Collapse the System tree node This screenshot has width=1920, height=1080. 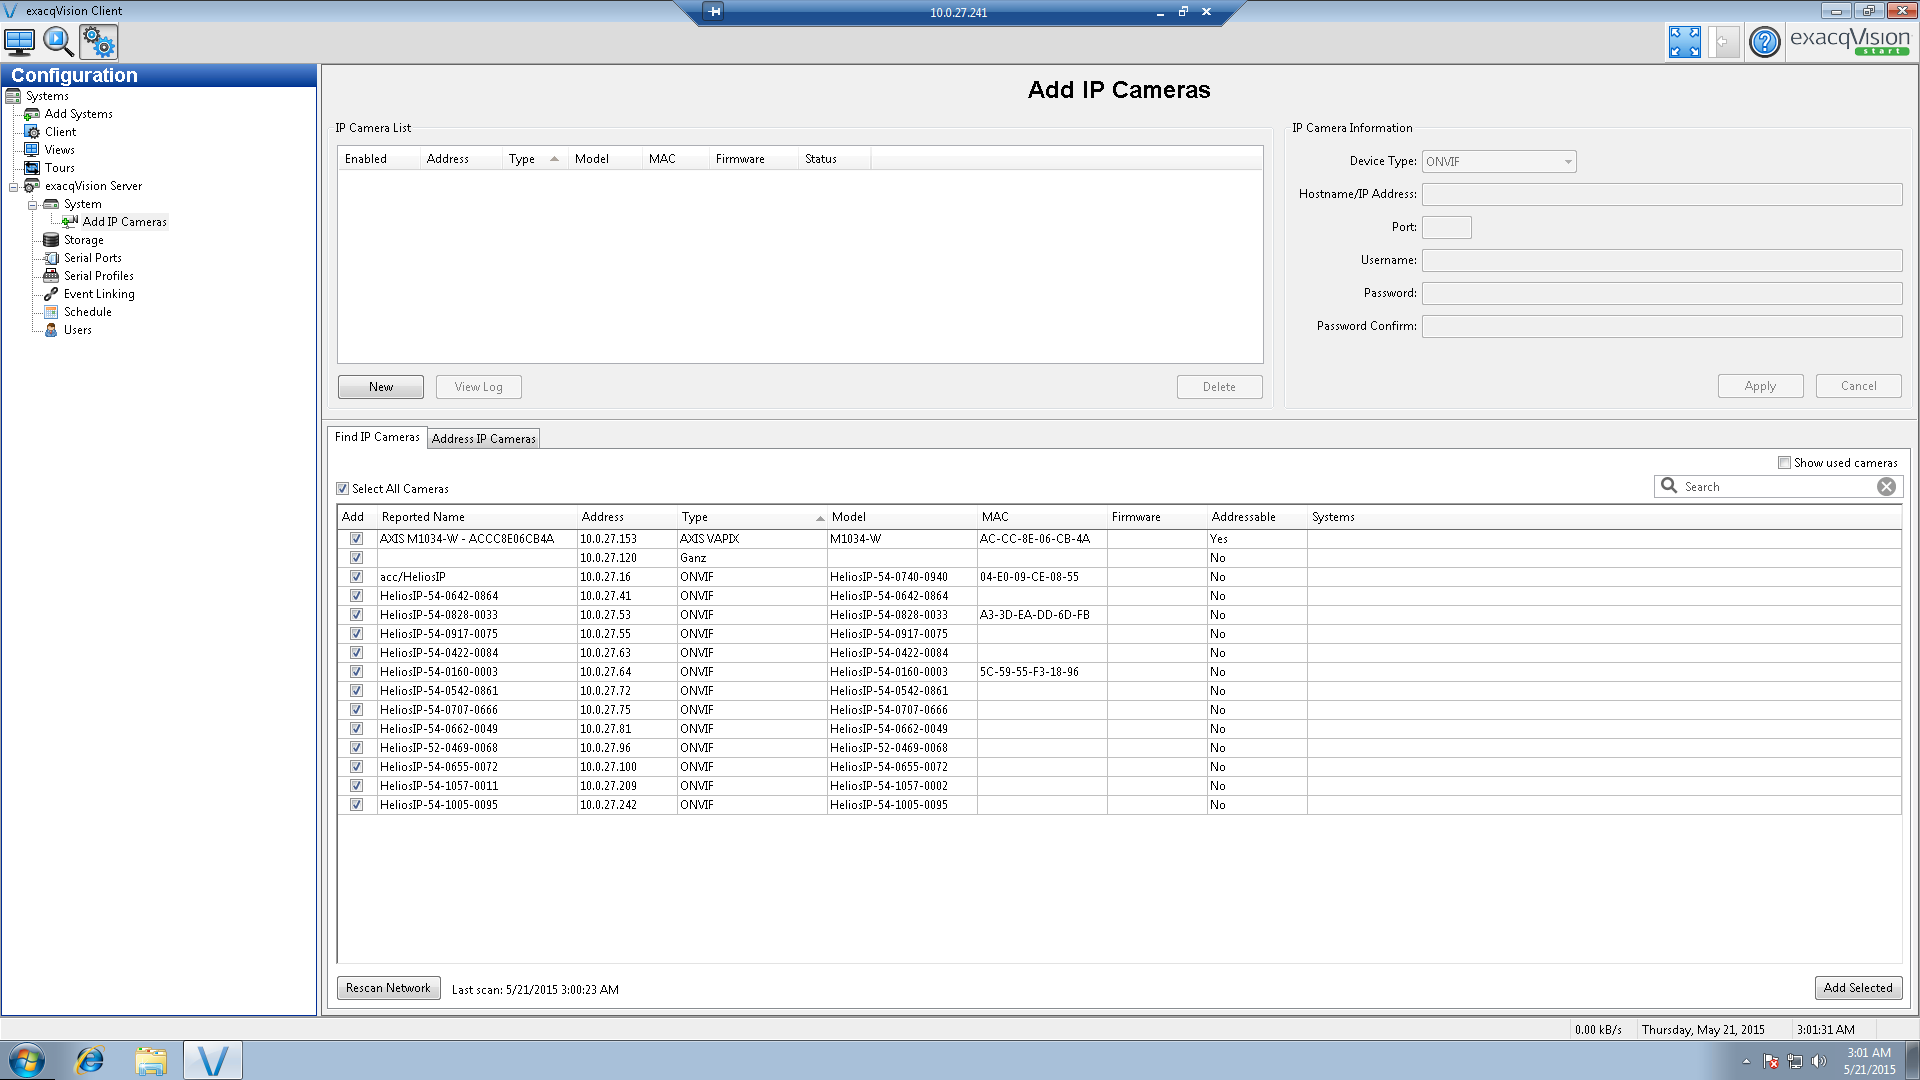[32, 205]
